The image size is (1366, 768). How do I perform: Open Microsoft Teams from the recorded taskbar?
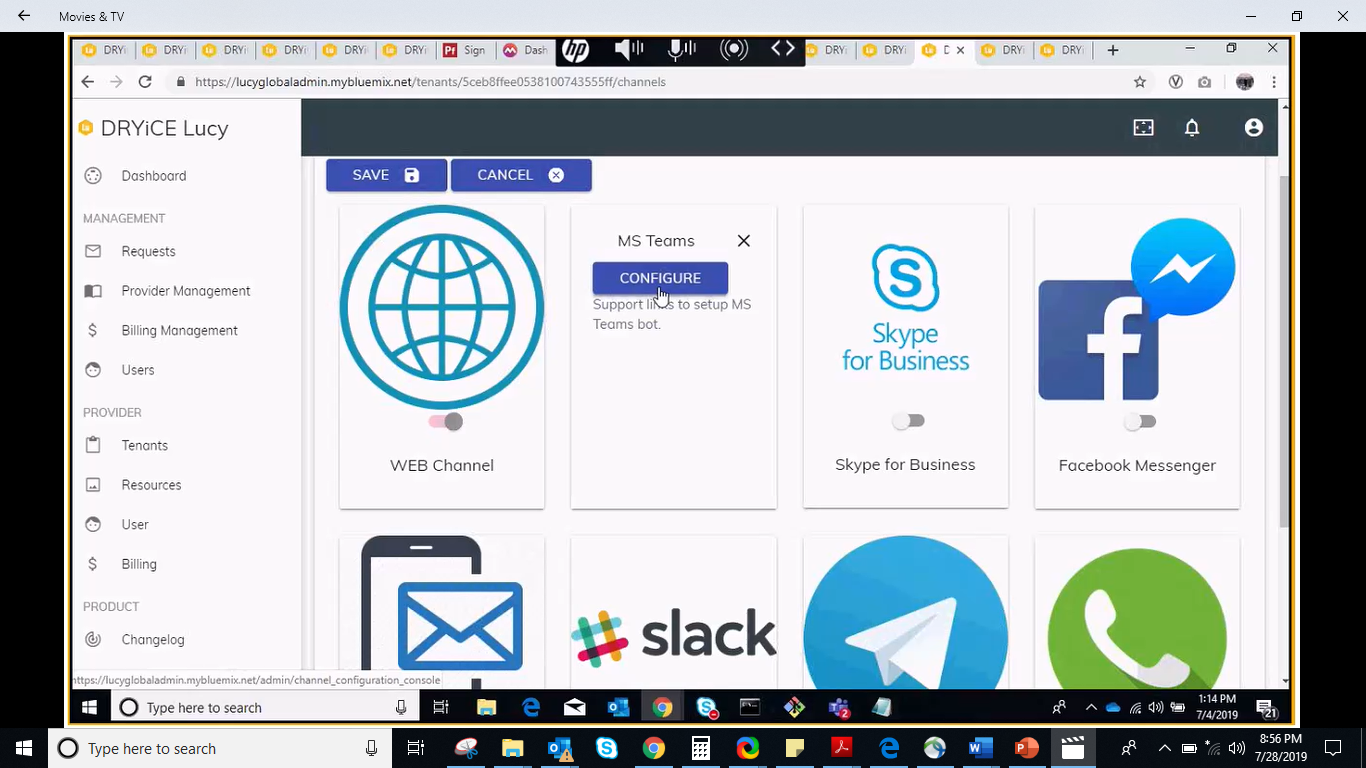838,708
